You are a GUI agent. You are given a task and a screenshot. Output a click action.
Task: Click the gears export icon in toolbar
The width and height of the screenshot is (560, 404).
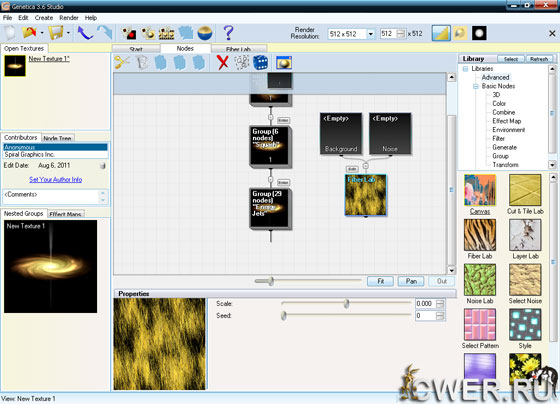pos(148,33)
